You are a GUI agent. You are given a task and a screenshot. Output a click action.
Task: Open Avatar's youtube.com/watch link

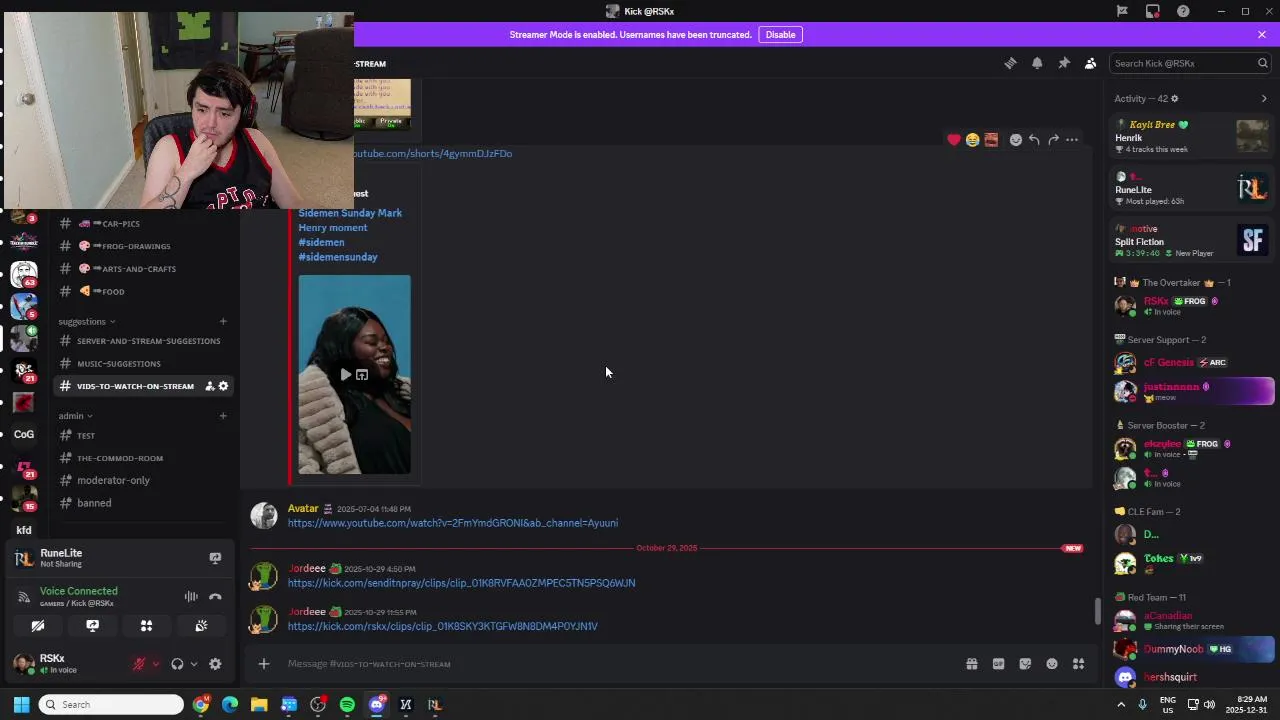point(453,523)
